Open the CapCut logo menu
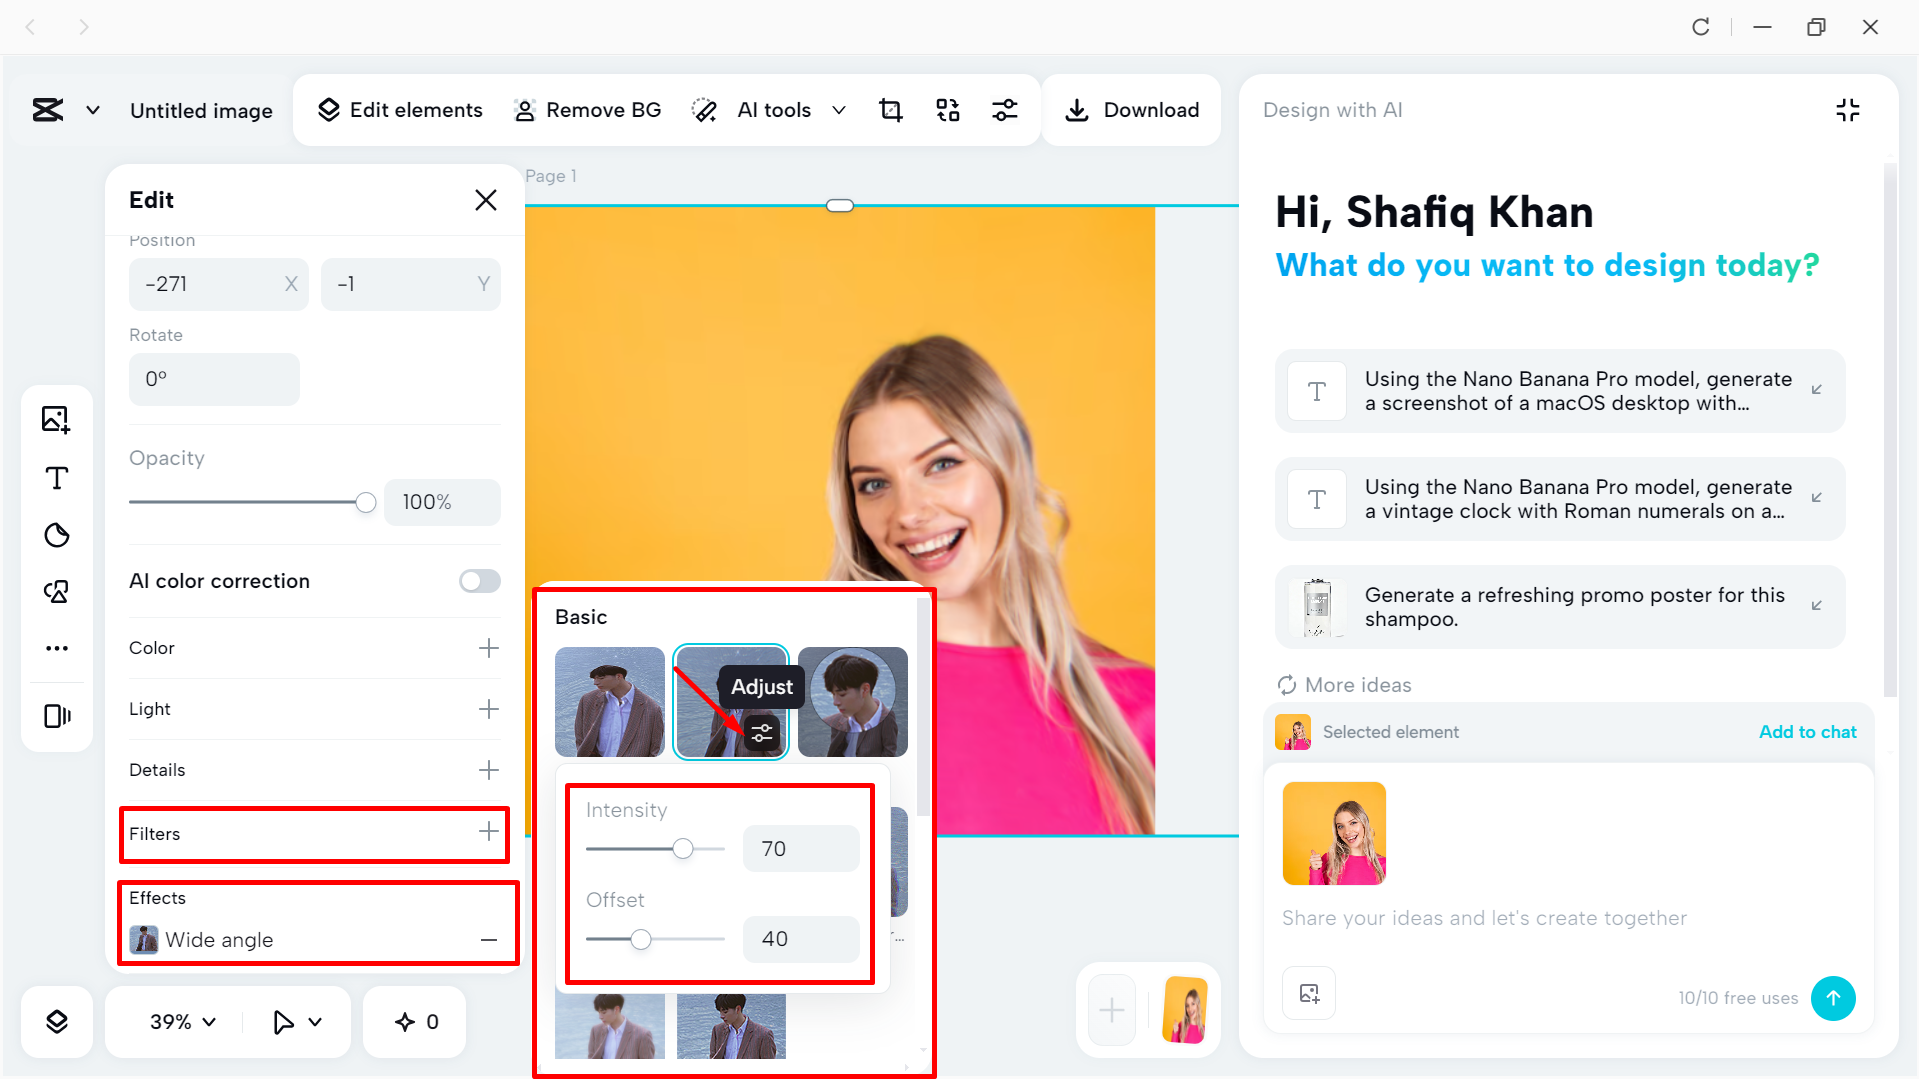The image size is (1919, 1079). click(x=48, y=110)
